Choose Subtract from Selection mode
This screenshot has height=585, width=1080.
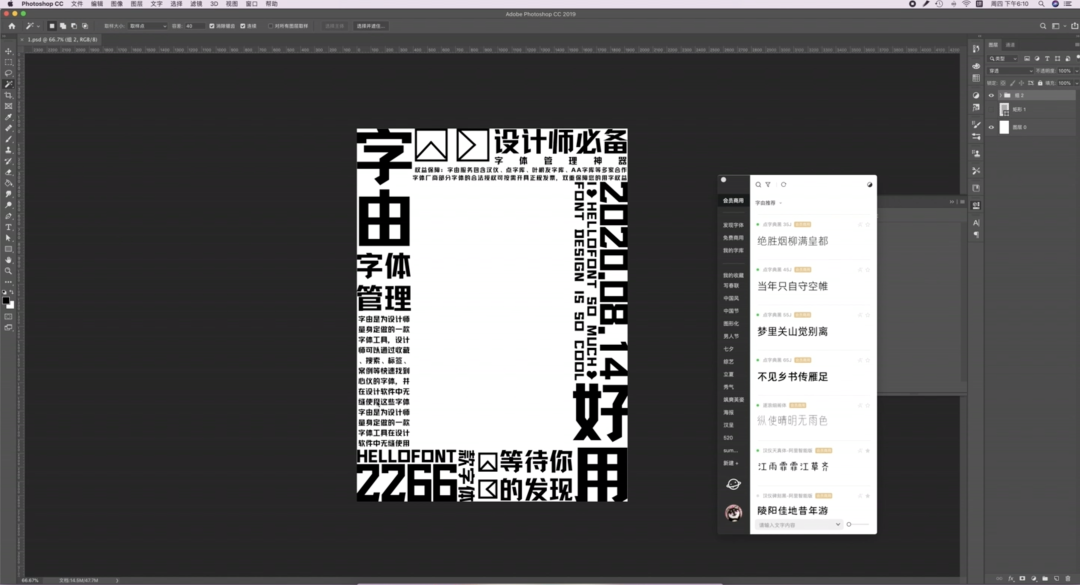pyautogui.click(x=74, y=26)
